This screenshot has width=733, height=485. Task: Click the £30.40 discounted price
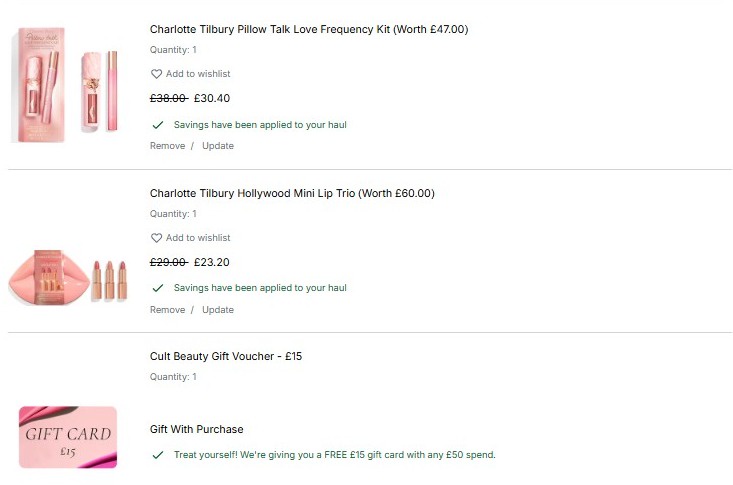coord(212,98)
